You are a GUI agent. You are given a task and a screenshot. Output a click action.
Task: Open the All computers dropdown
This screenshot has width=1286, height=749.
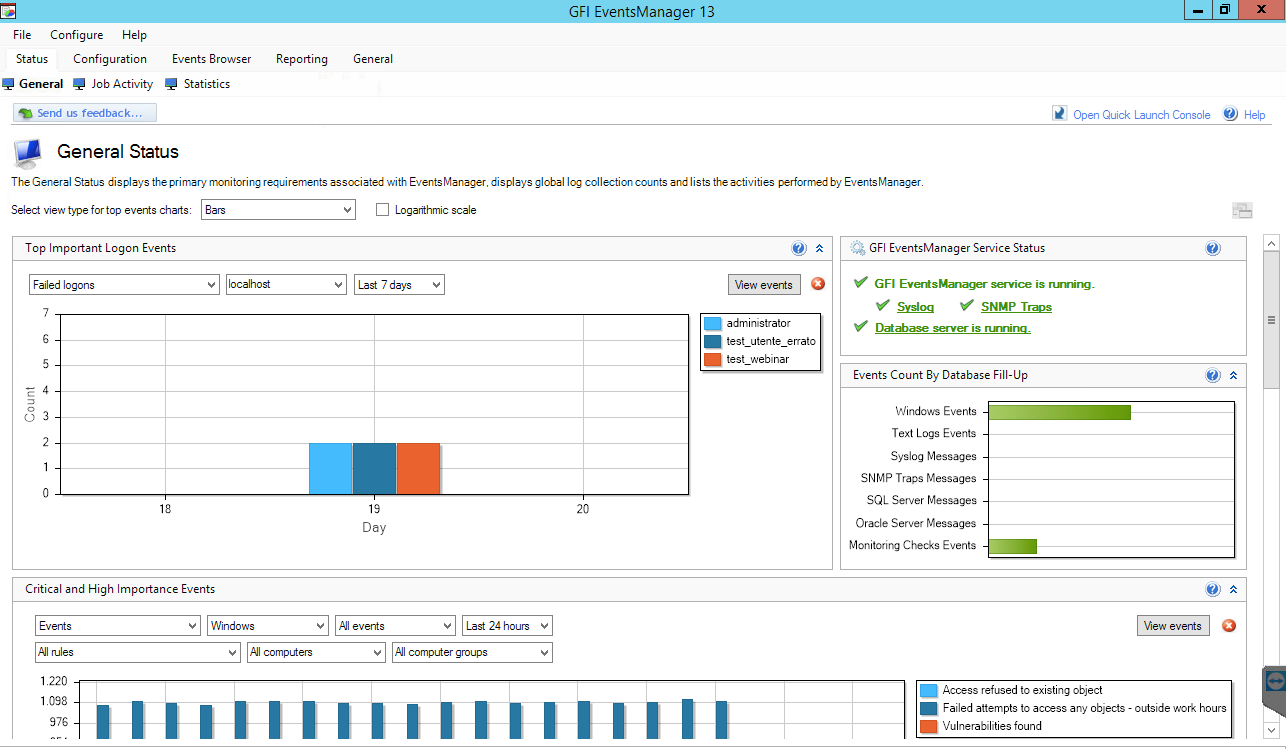coord(316,652)
